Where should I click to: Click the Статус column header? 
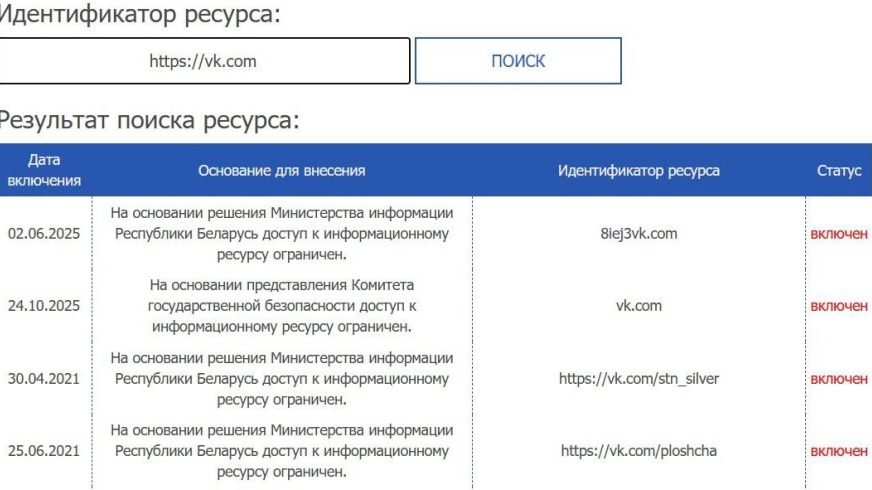coord(838,171)
